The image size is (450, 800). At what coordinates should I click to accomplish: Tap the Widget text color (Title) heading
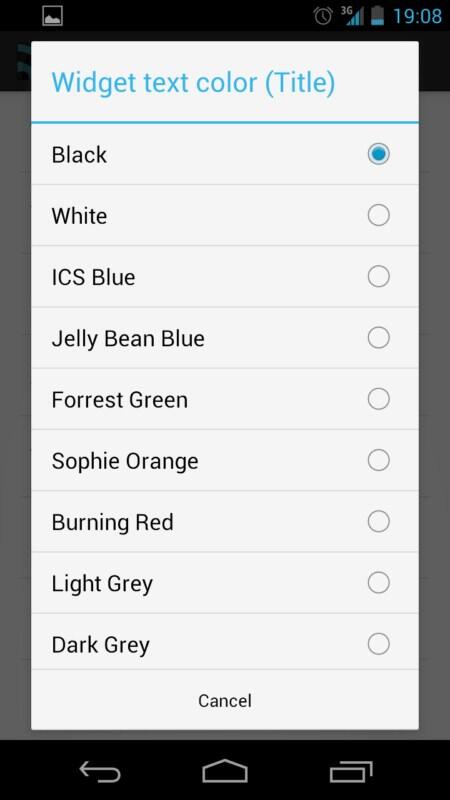pos(193,83)
